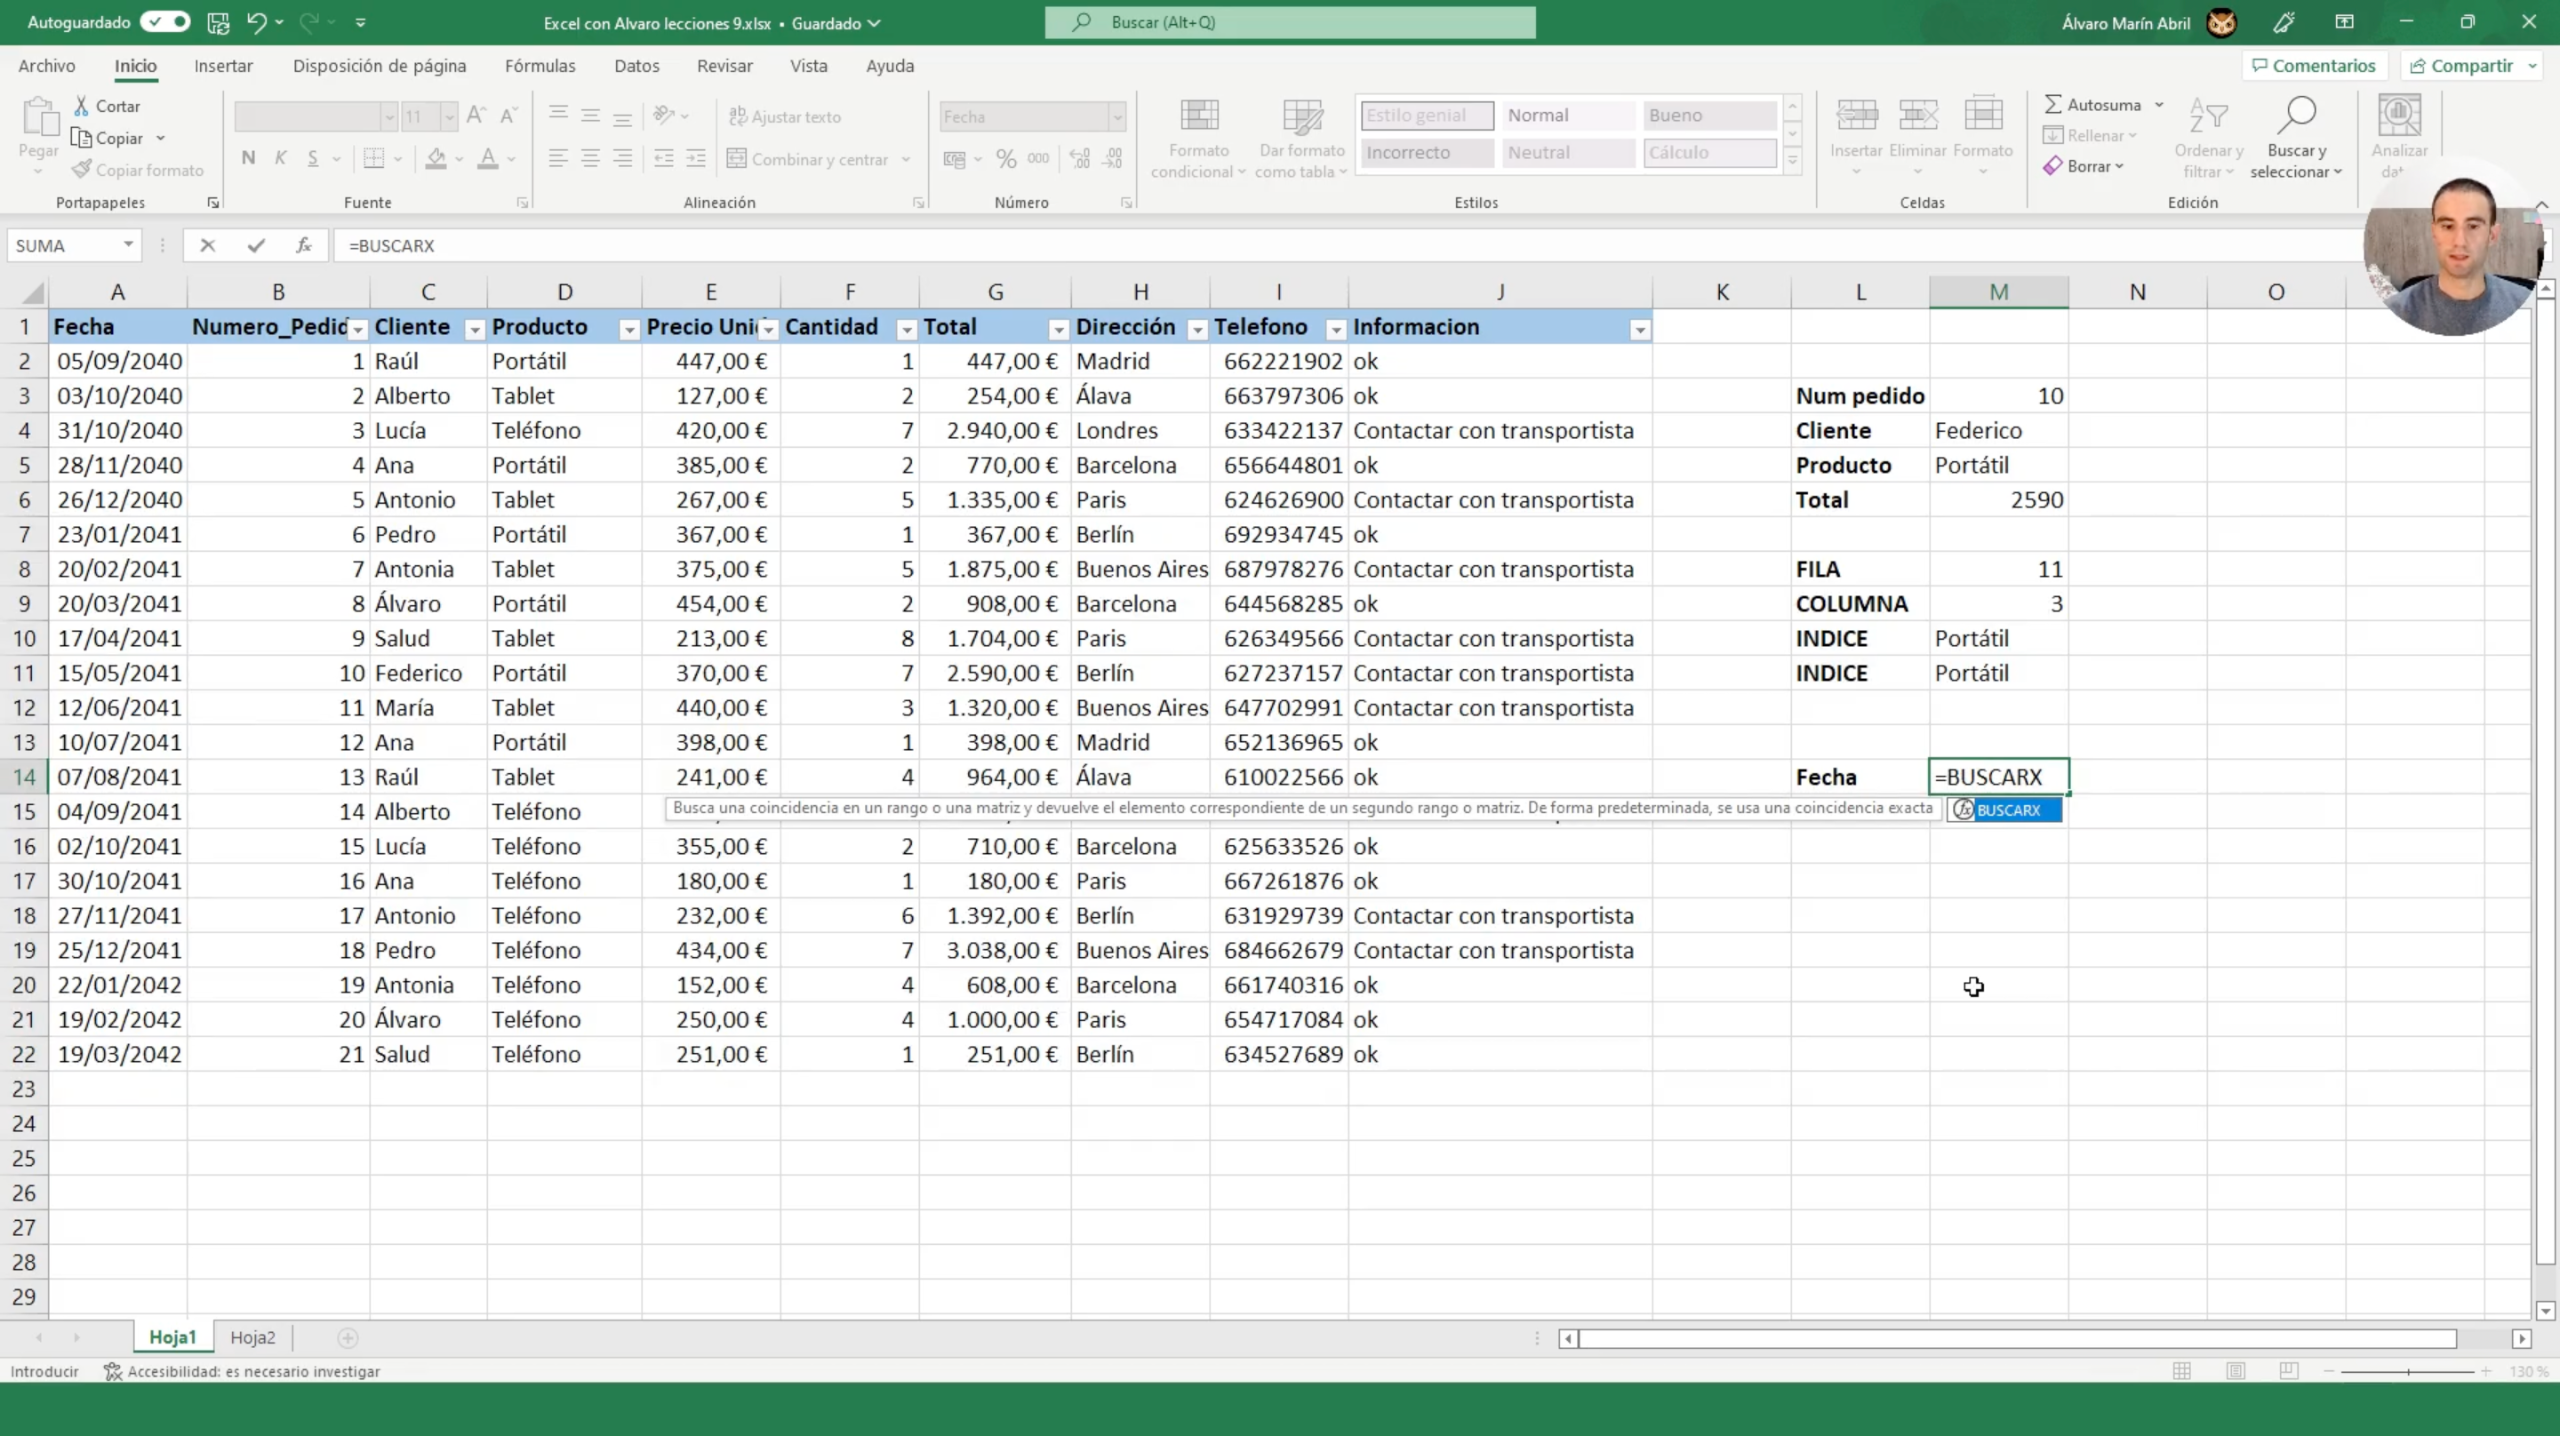Click the Autosuma sigma icon
Viewport: 2560px width, 1436px height.
2053,104
